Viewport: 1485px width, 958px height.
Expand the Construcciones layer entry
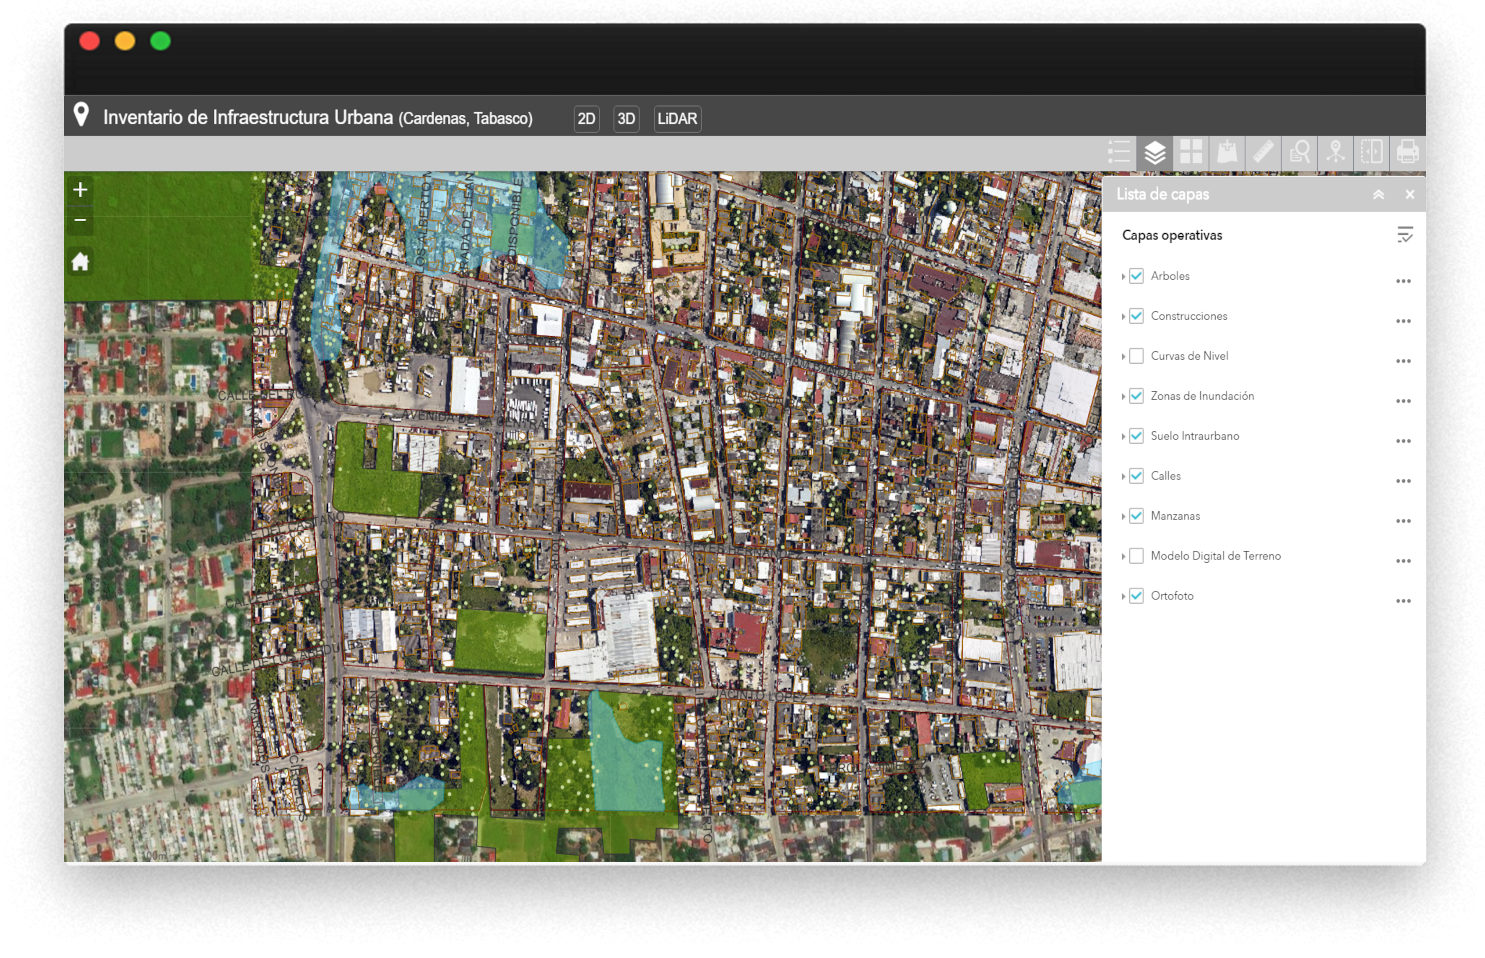pyautogui.click(x=1123, y=317)
